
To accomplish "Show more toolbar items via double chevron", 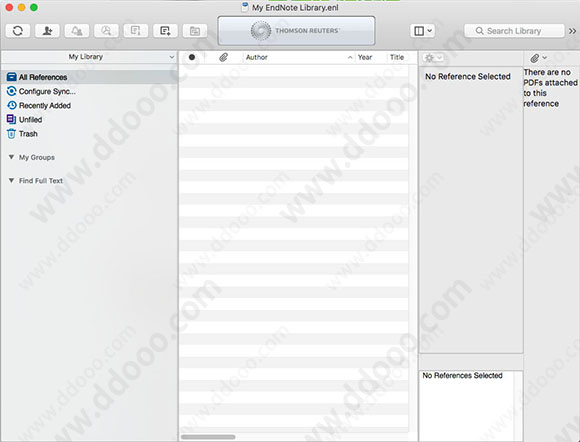I will pyautogui.click(x=572, y=31).
